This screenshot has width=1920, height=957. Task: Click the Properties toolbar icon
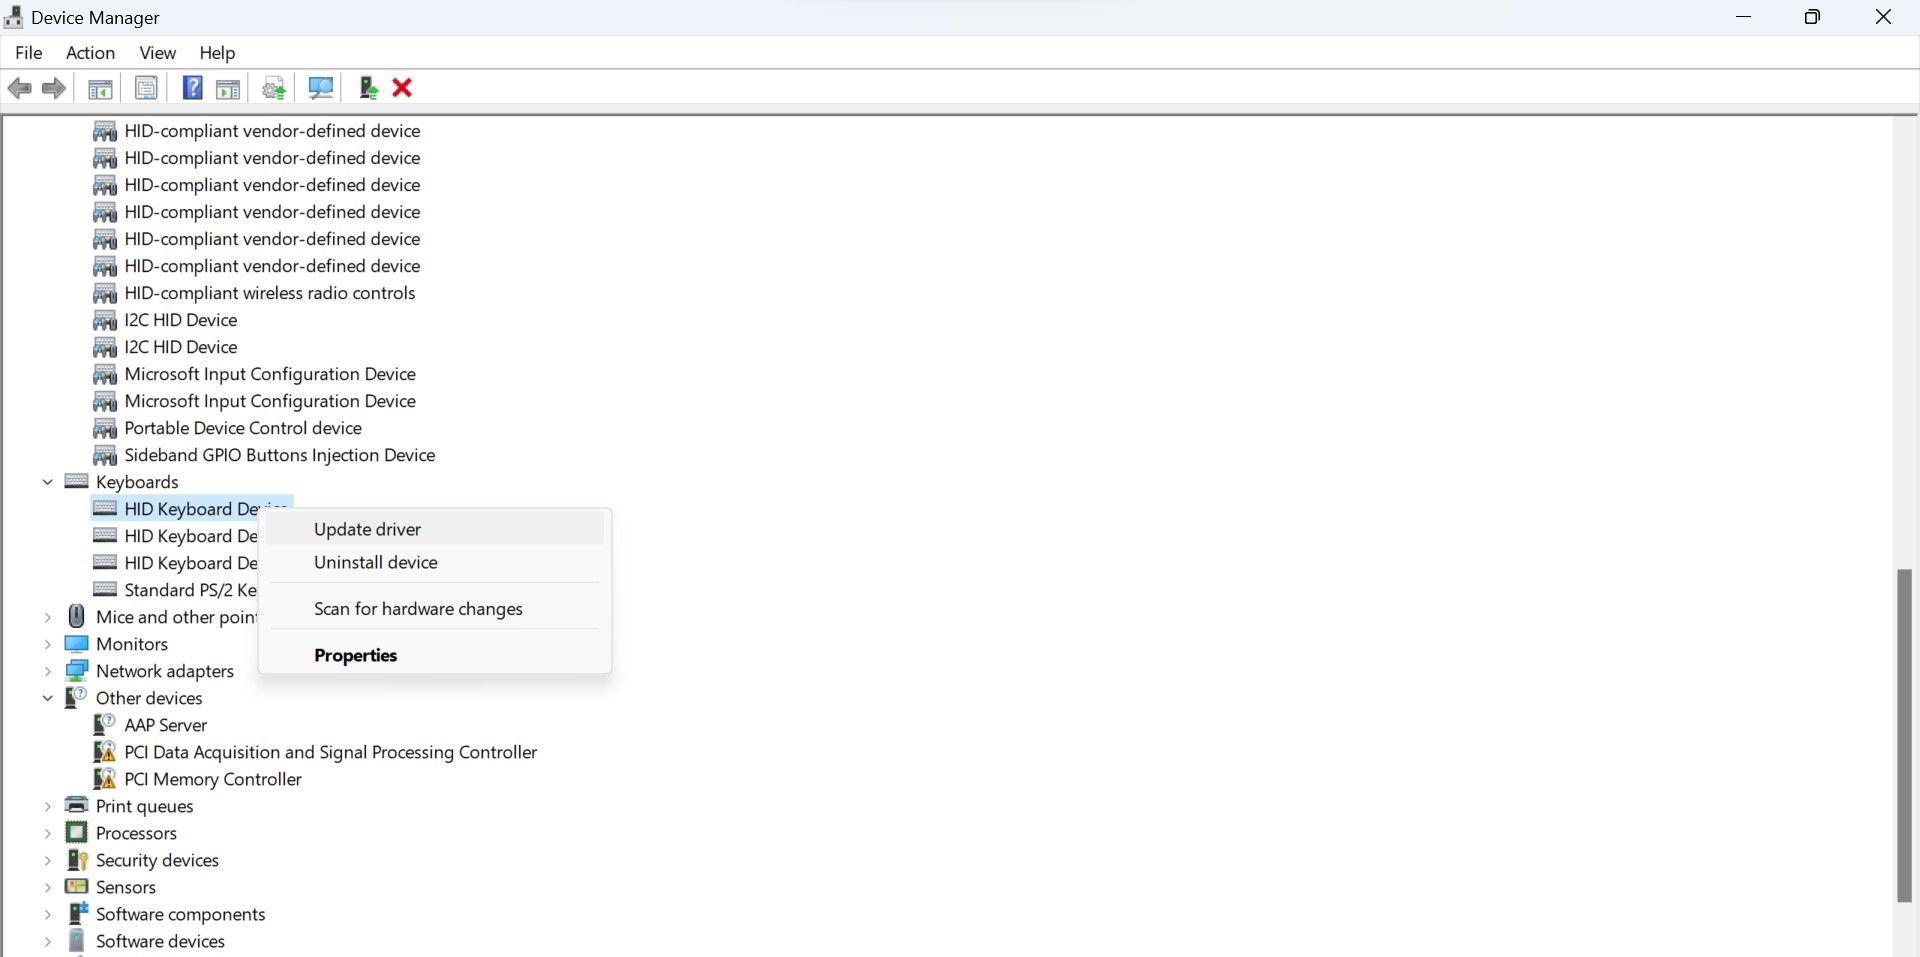(x=146, y=88)
